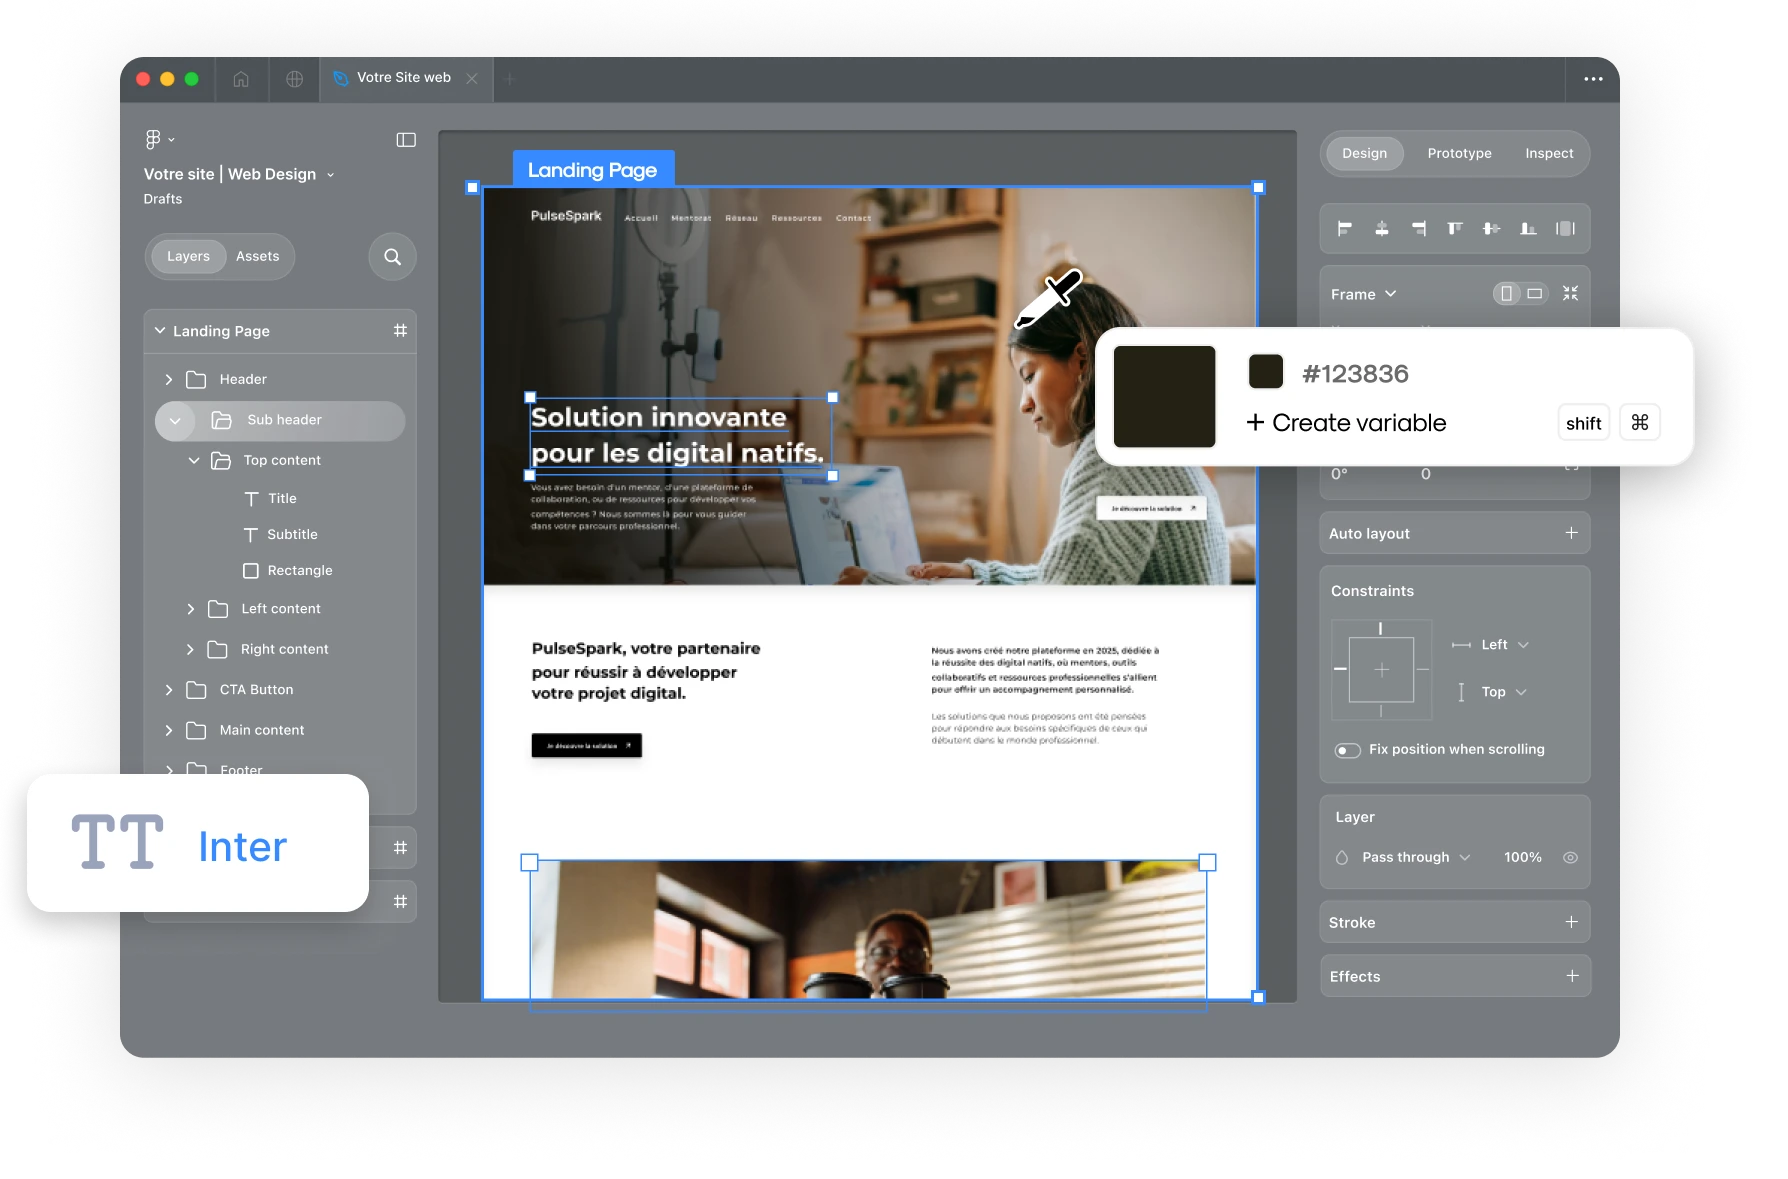Viewport: 1788px width, 1179px height.
Task: Click the distribute spacing icon
Action: pos(1565,229)
